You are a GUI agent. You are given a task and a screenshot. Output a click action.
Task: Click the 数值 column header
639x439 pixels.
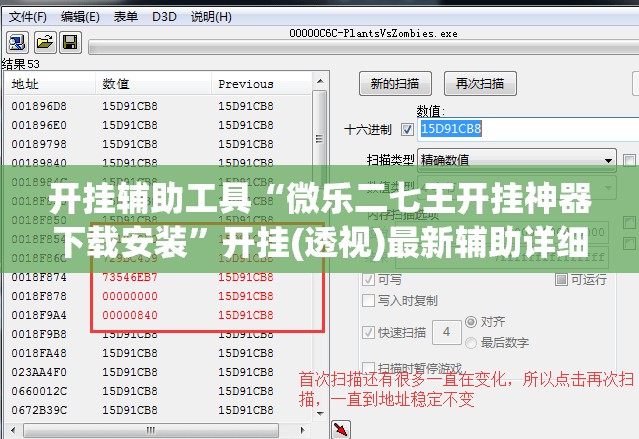pyautogui.click(x=153, y=84)
